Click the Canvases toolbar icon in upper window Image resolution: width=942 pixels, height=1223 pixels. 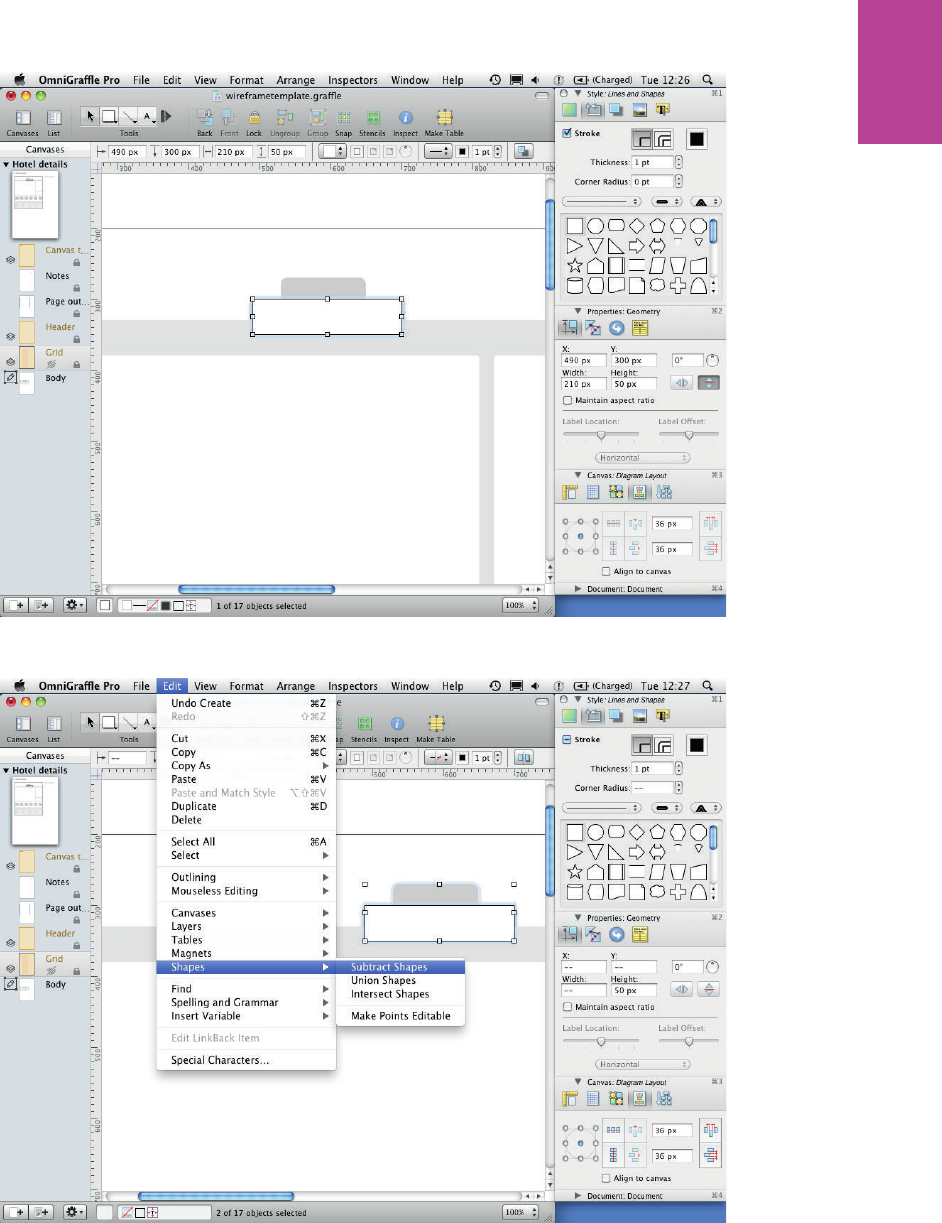click(x=22, y=117)
